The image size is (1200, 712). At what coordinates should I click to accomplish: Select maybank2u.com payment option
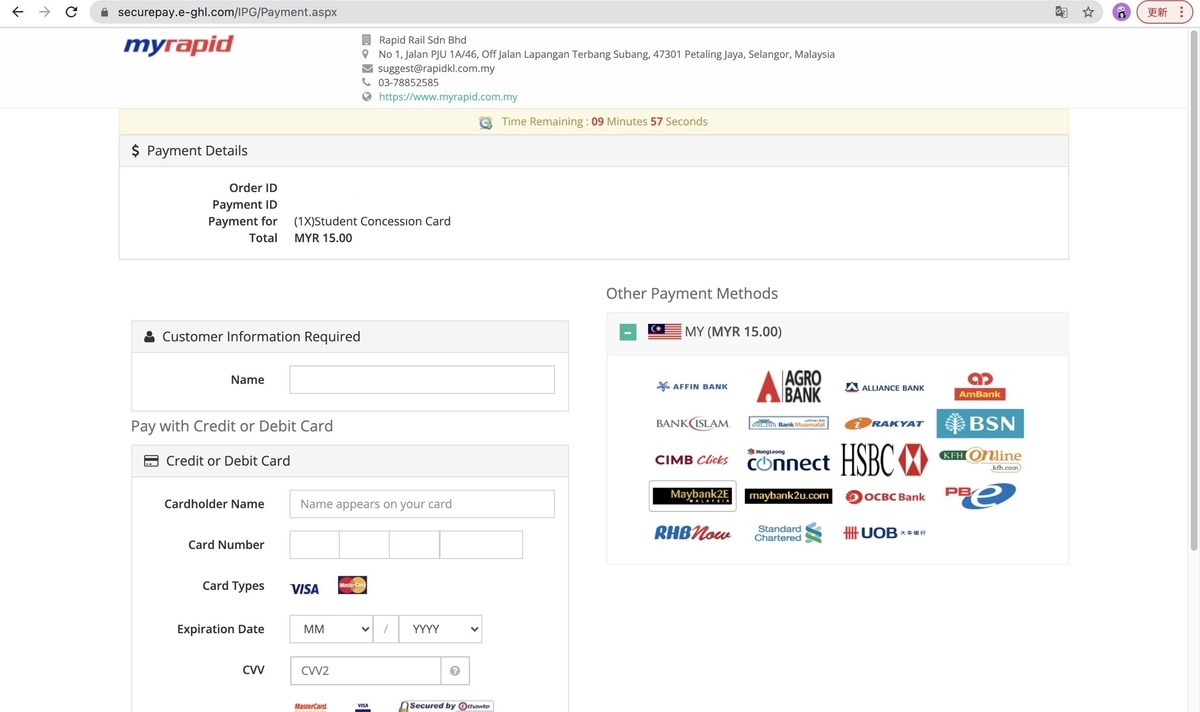788,496
